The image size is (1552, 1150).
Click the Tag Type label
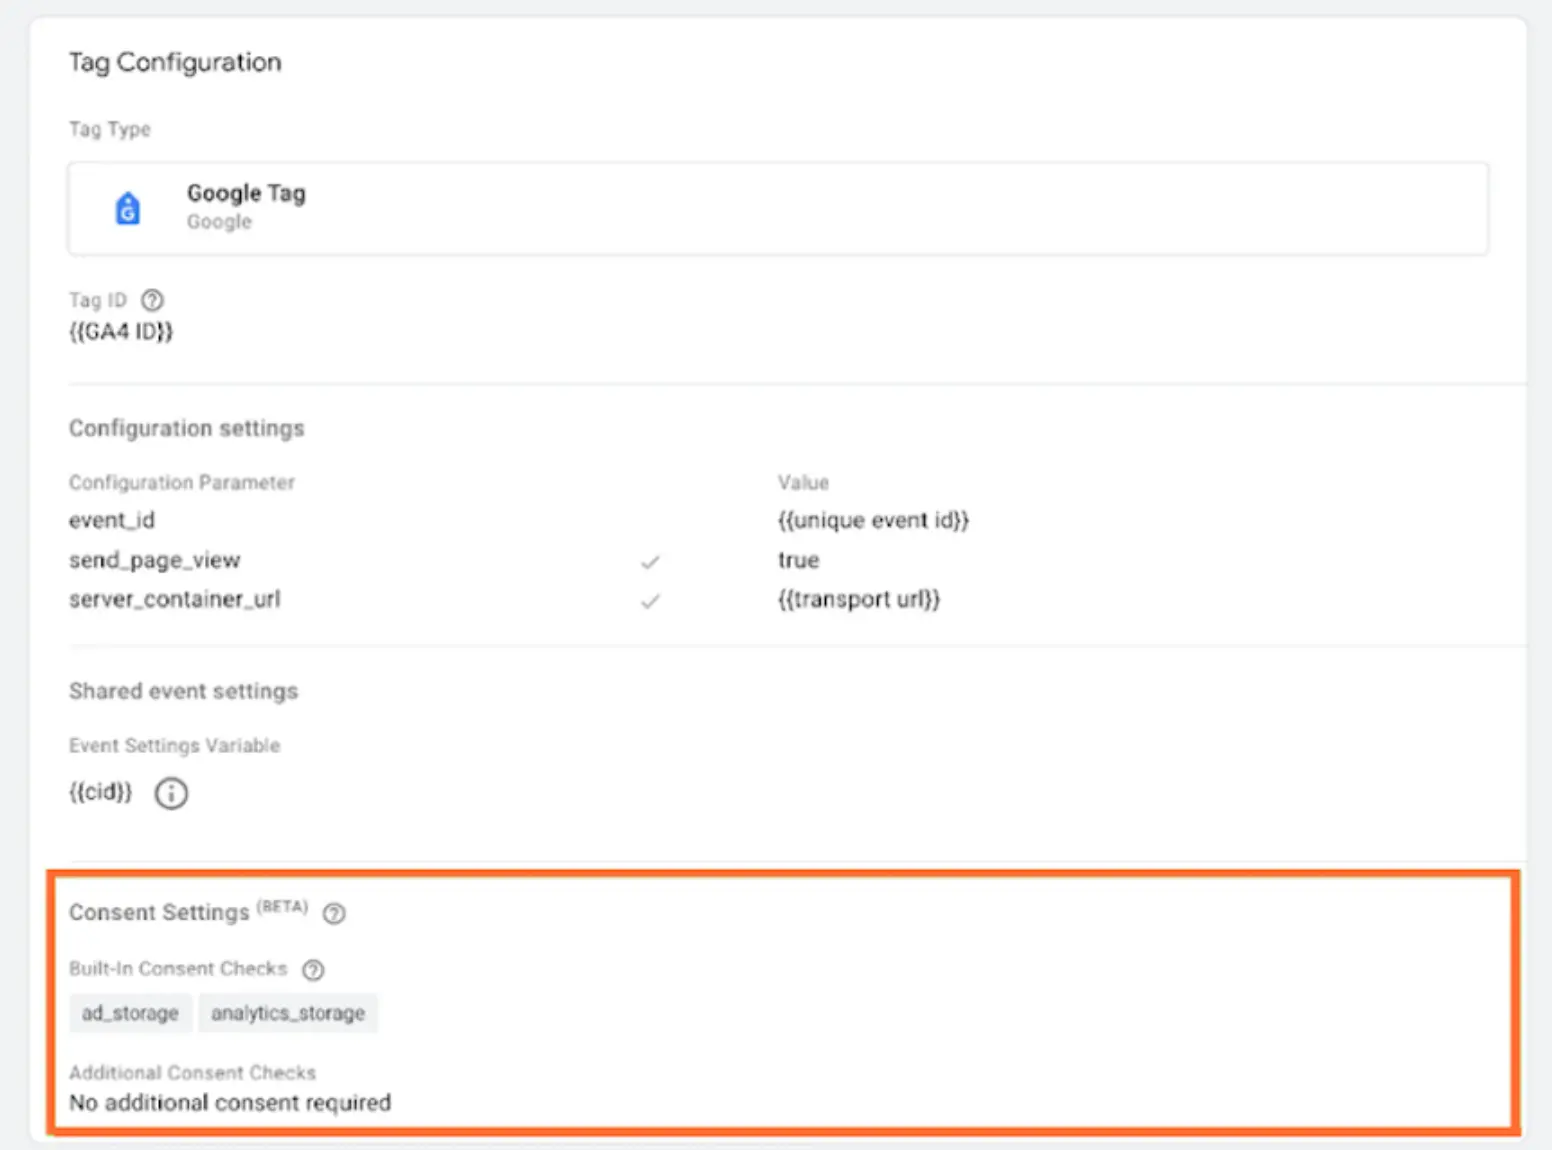tap(110, 129)
